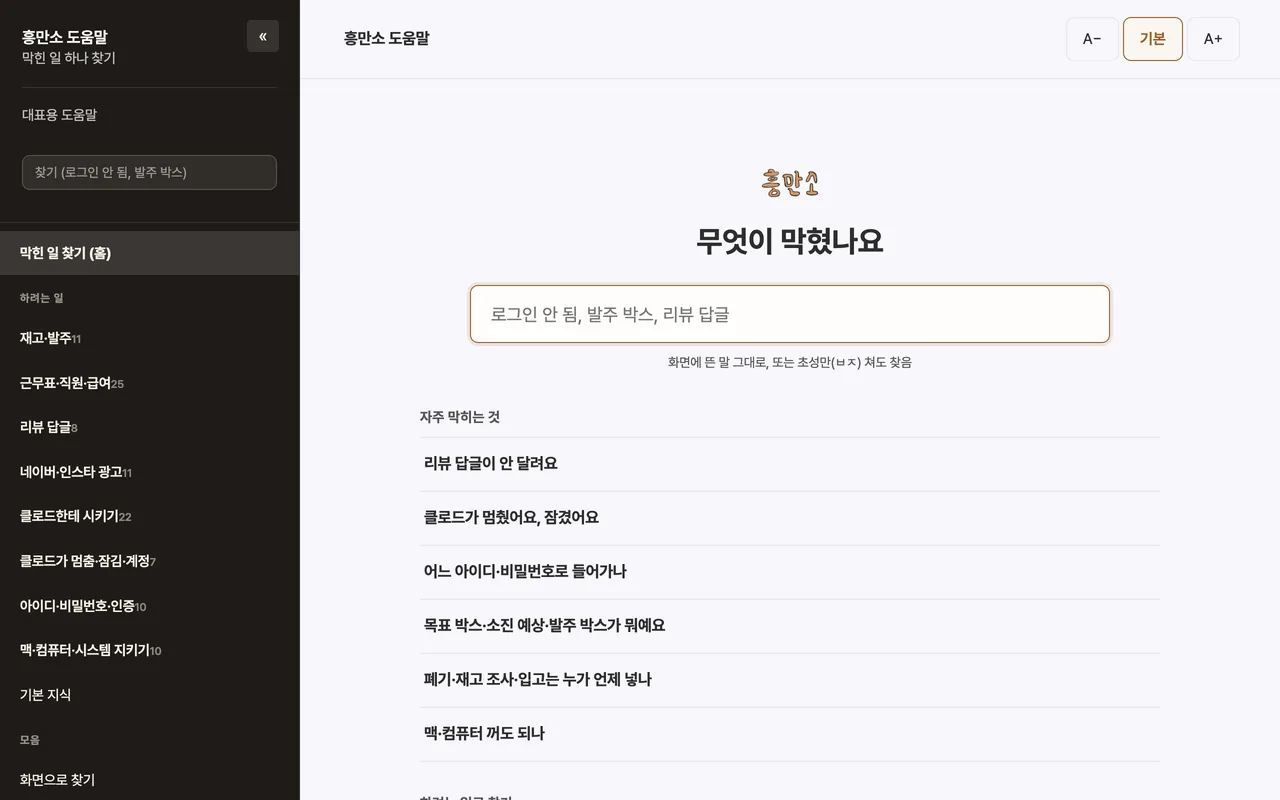The height and width of the screenshot is (800, 1280).
Task: Click the 무엇이 막혔나요 heading
Action: point(790,242)
